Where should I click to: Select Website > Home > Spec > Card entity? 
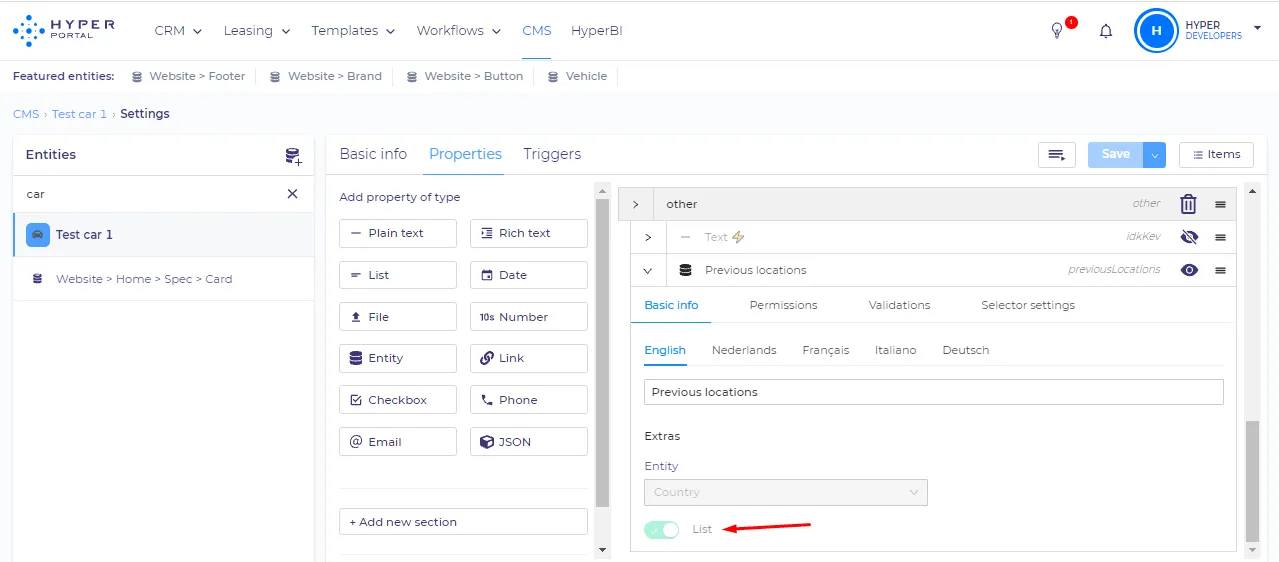(163, 279)
